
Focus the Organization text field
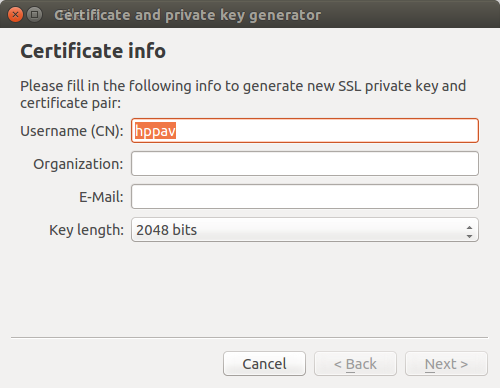305,164
